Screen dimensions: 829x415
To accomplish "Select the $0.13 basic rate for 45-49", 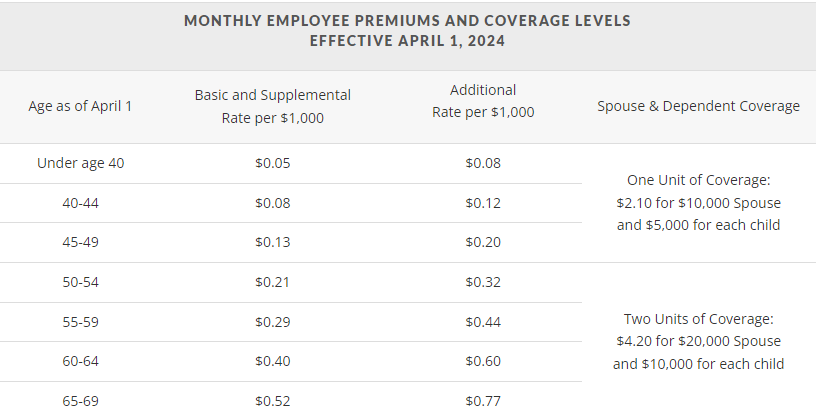I will tap(273, 243).
